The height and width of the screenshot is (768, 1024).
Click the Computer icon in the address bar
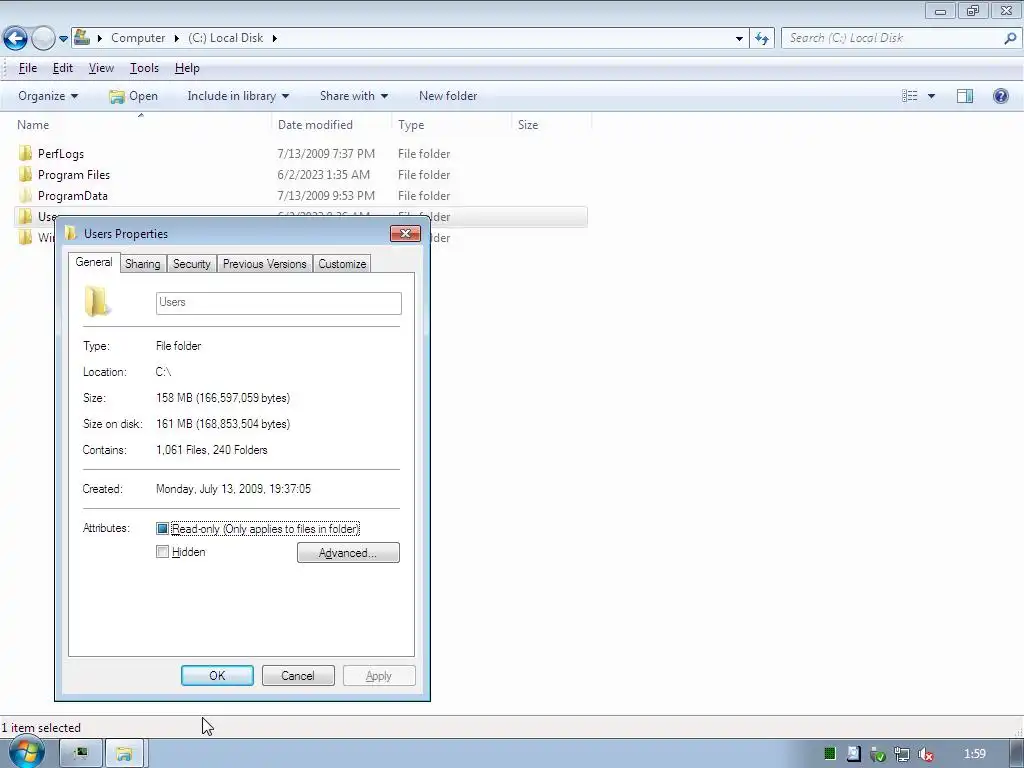click(82, 37)
